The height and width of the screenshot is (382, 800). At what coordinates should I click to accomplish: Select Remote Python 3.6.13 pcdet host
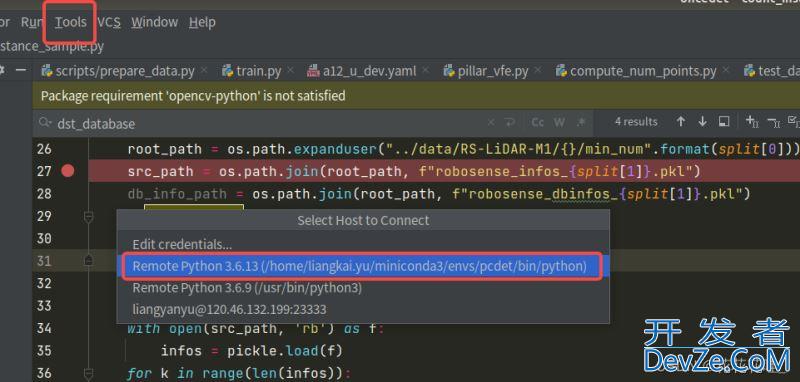click(363, 266)
